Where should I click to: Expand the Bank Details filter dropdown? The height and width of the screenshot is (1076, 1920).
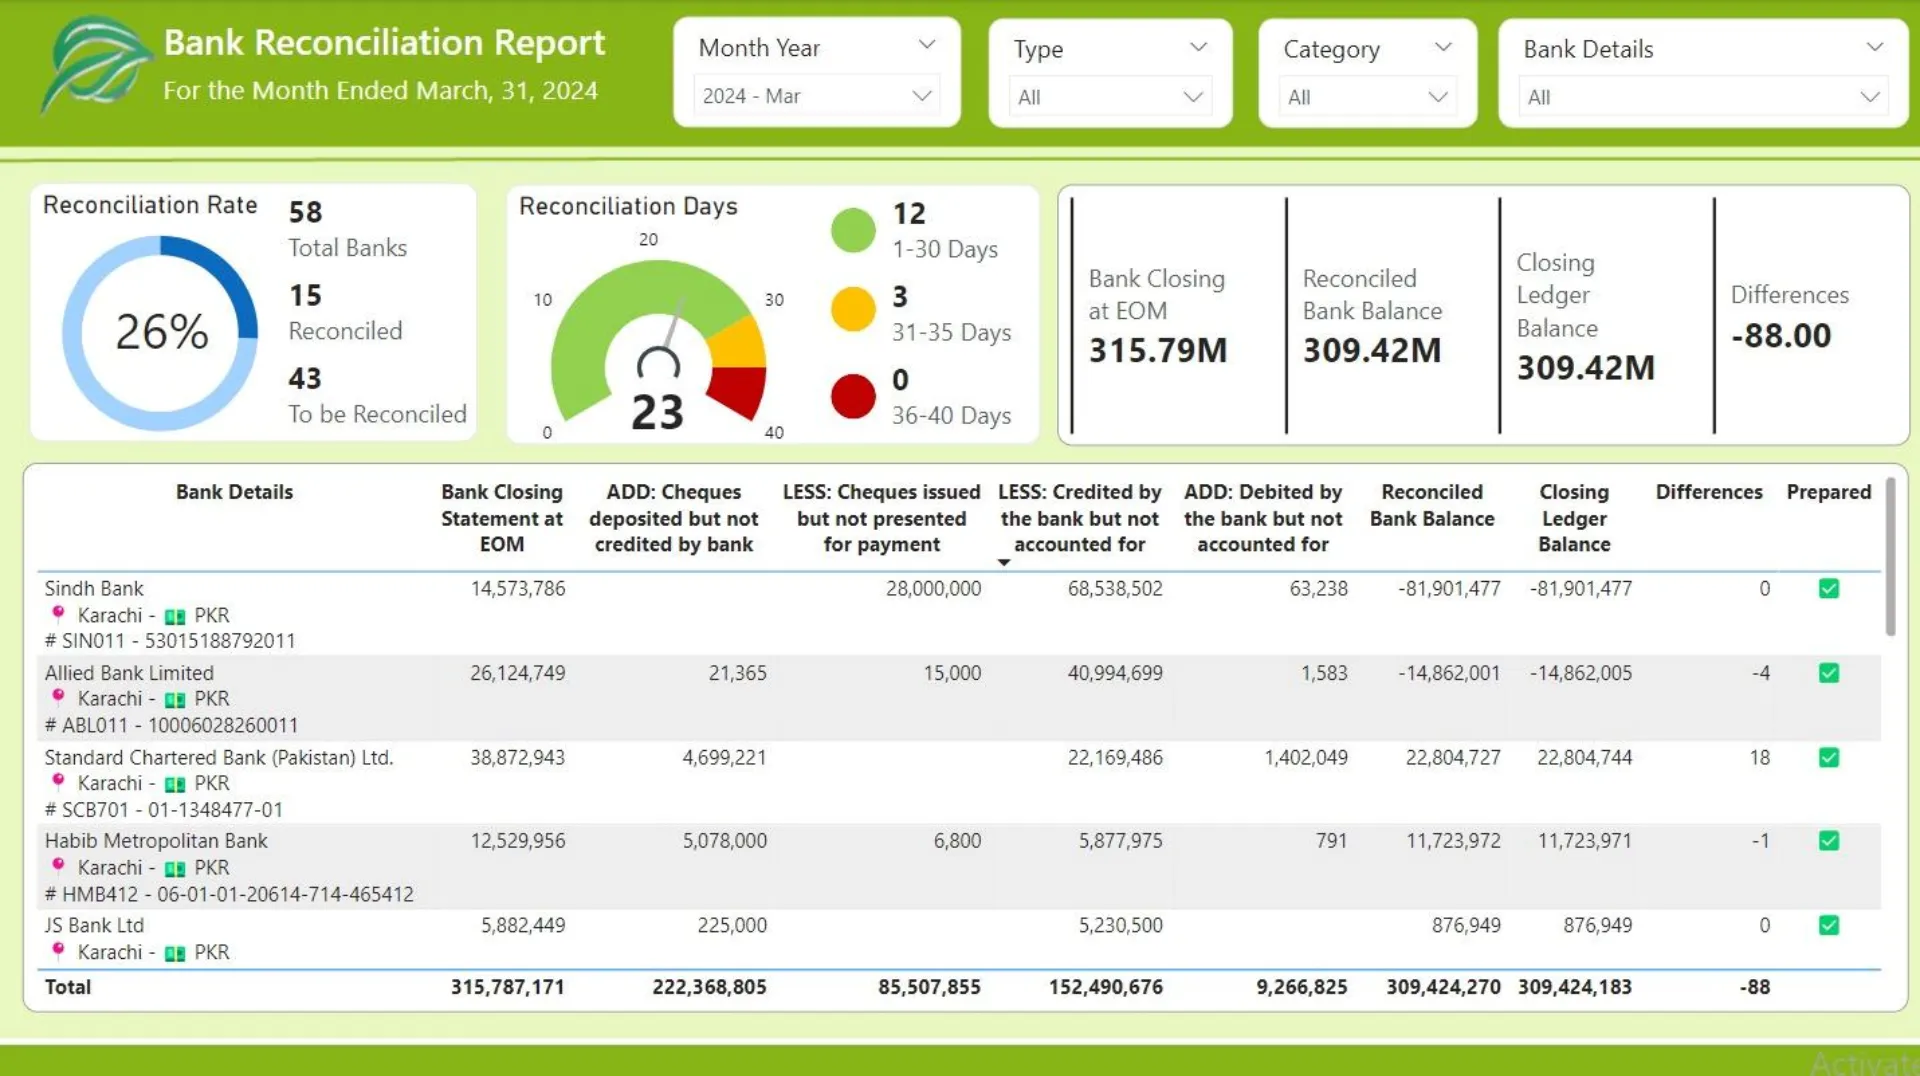tap(1702, 97)
